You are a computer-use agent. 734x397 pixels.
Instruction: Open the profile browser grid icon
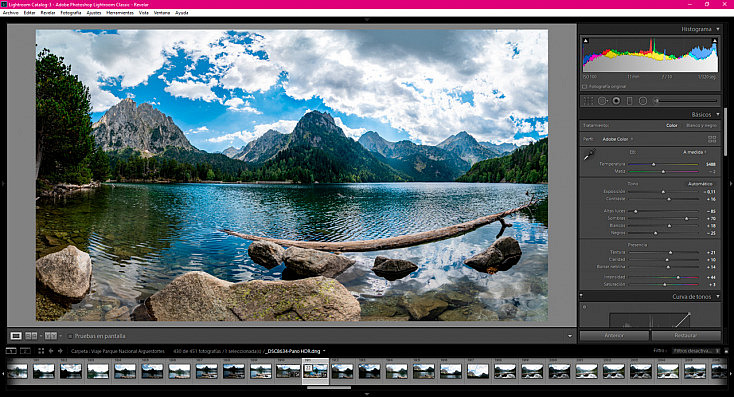712,139
